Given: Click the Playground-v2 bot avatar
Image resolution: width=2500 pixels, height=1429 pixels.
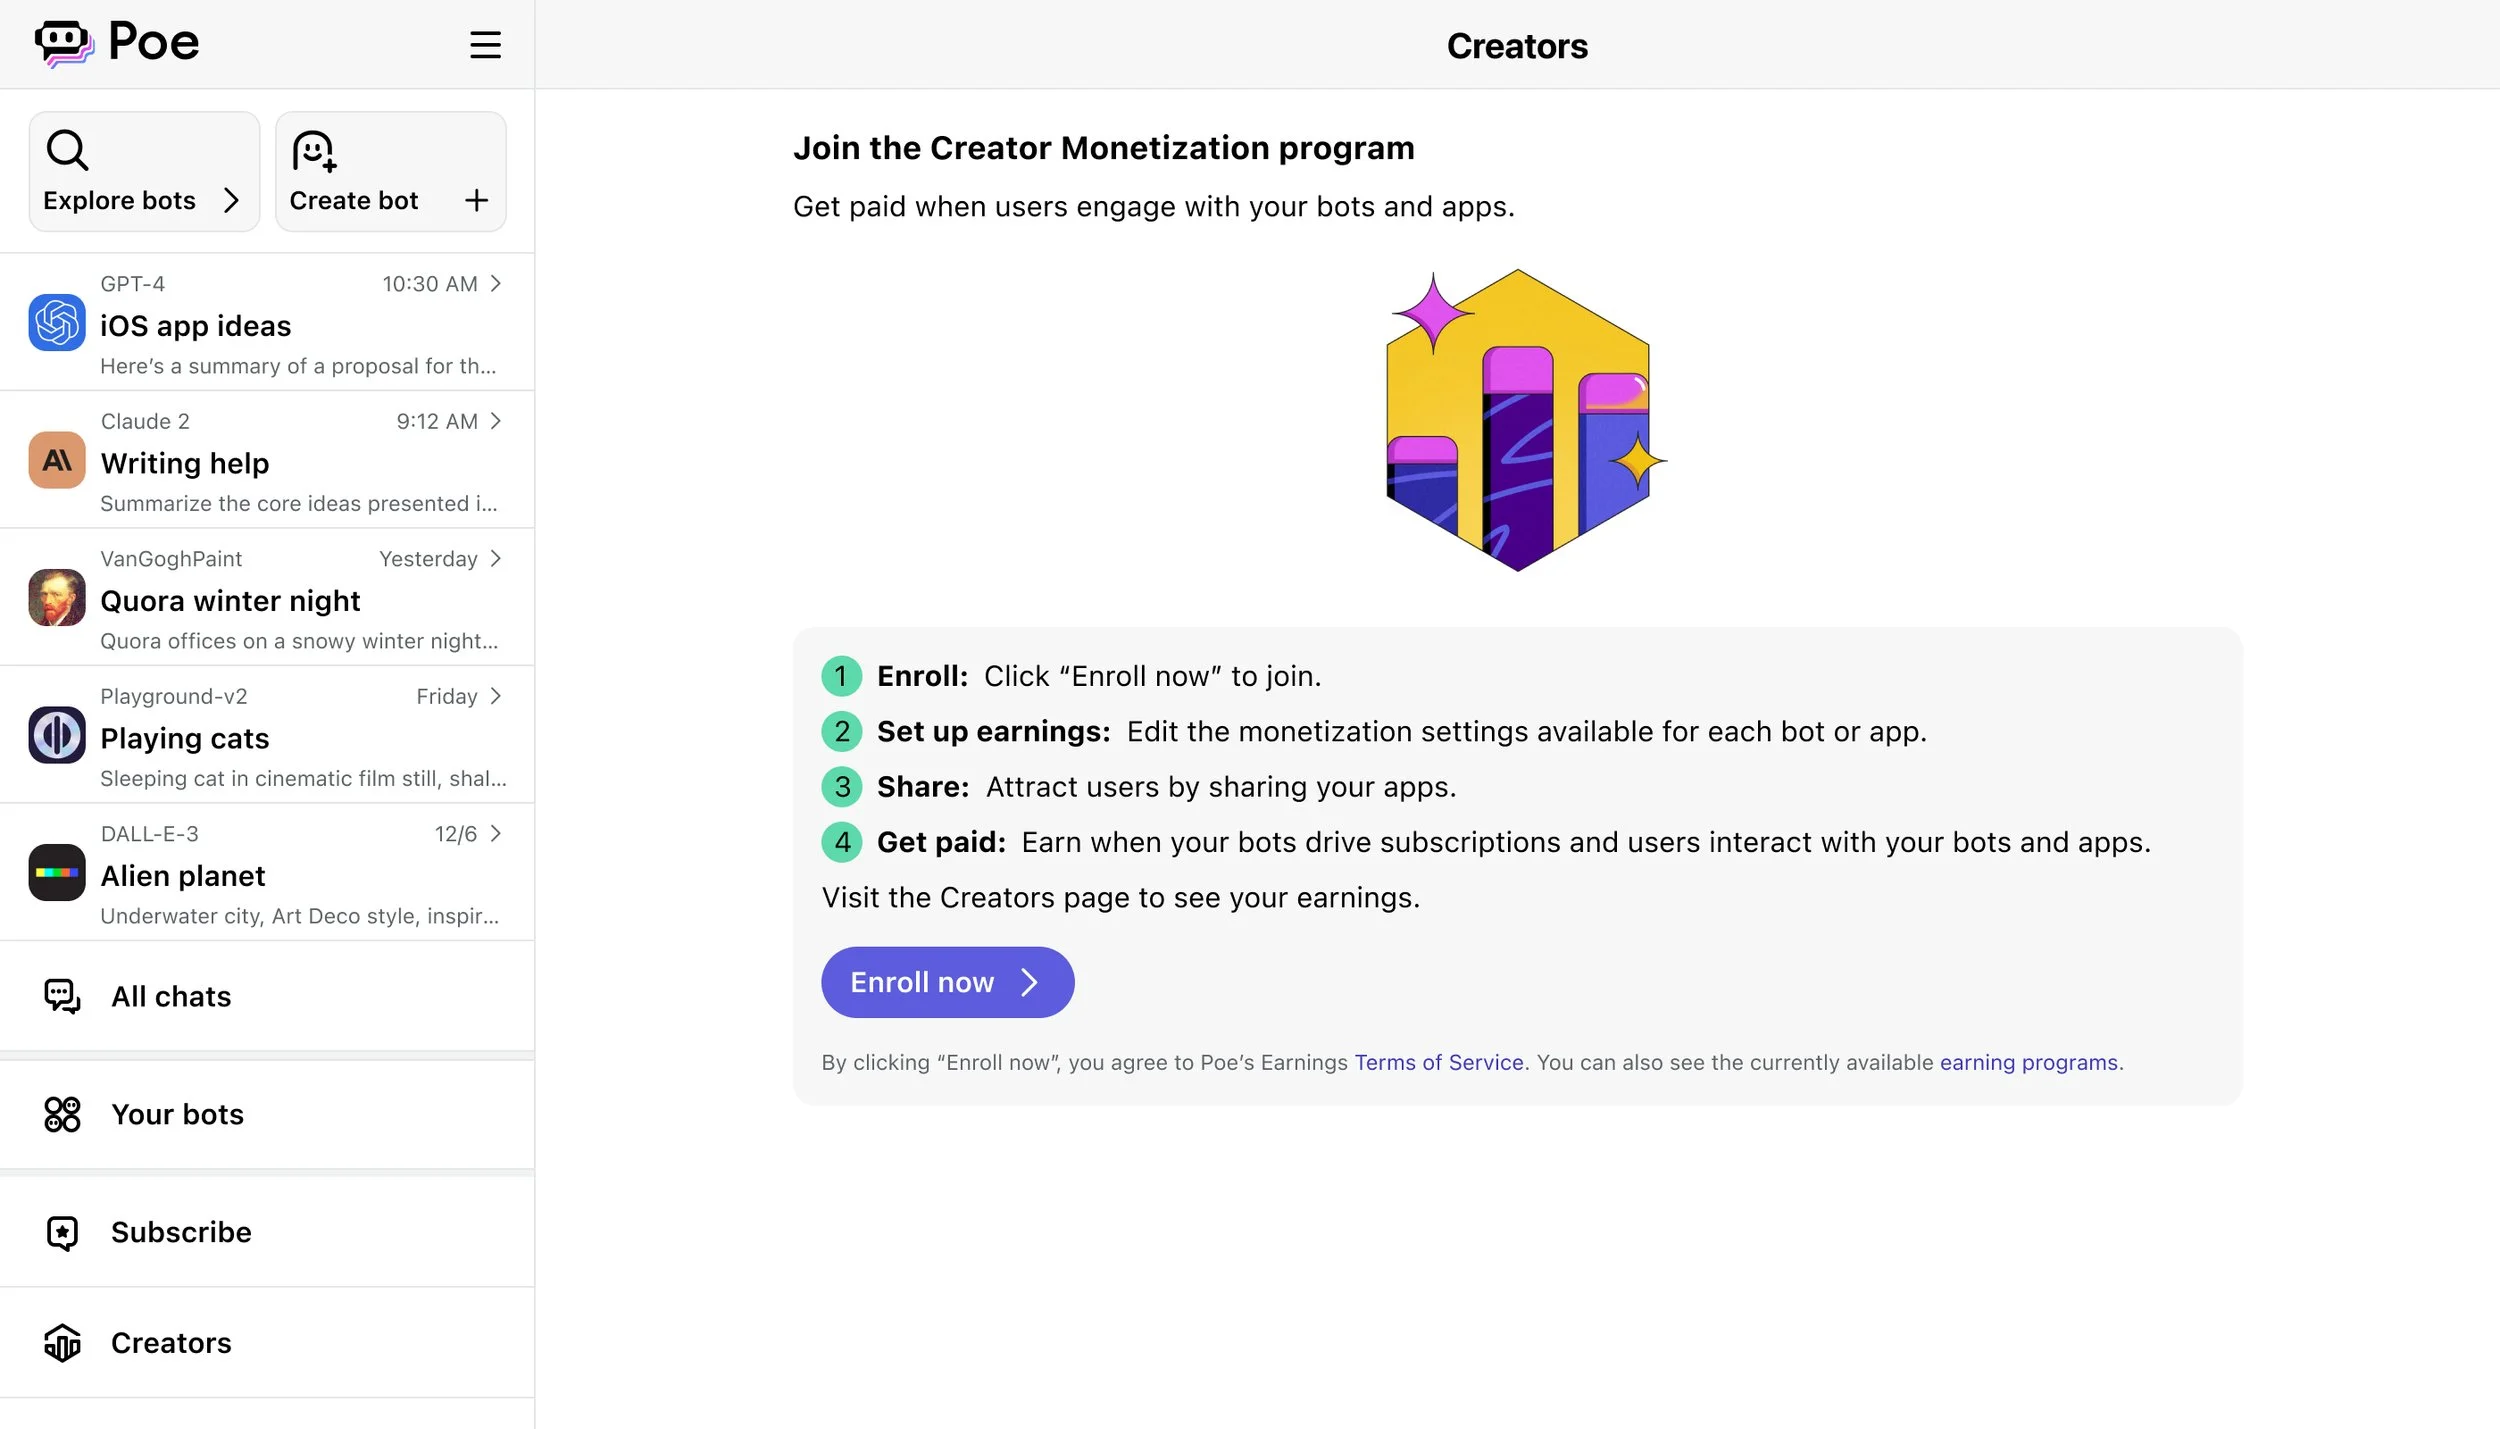Looking at the screenshot, I should [x=57, y=735].
